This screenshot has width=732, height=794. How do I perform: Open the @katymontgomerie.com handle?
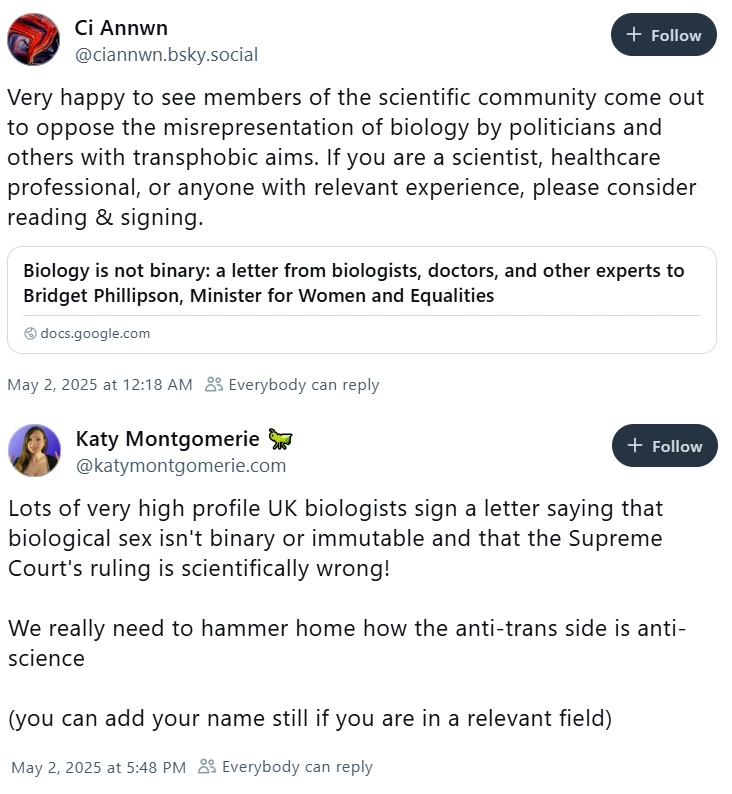click(x=181, y=465)
